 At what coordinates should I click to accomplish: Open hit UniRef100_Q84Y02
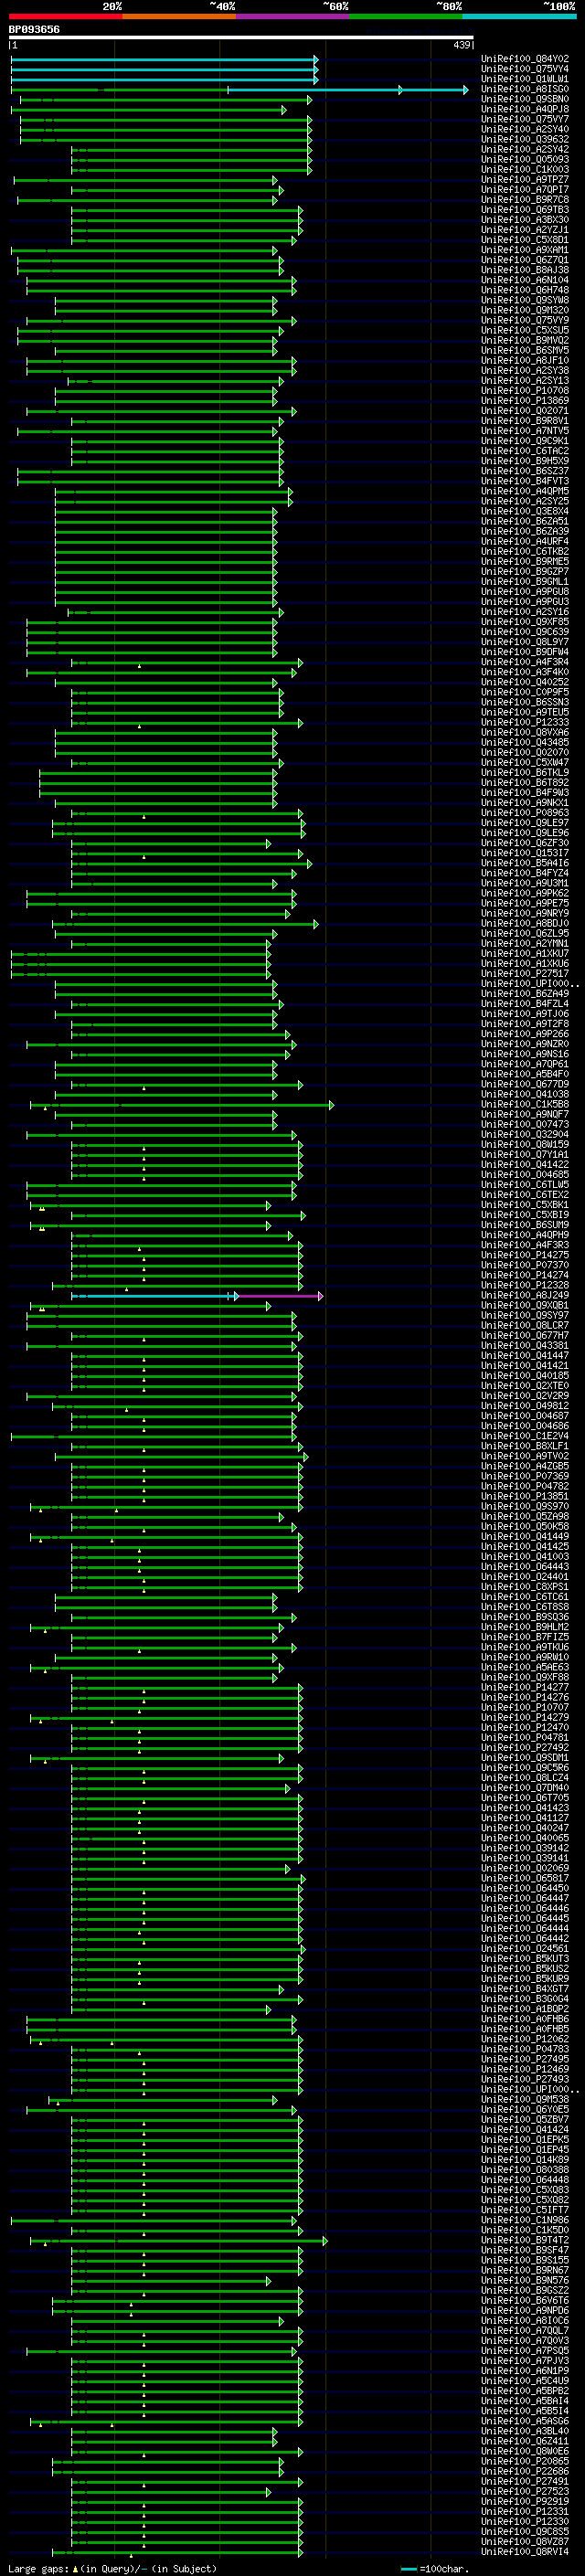(x=525, y=59)
